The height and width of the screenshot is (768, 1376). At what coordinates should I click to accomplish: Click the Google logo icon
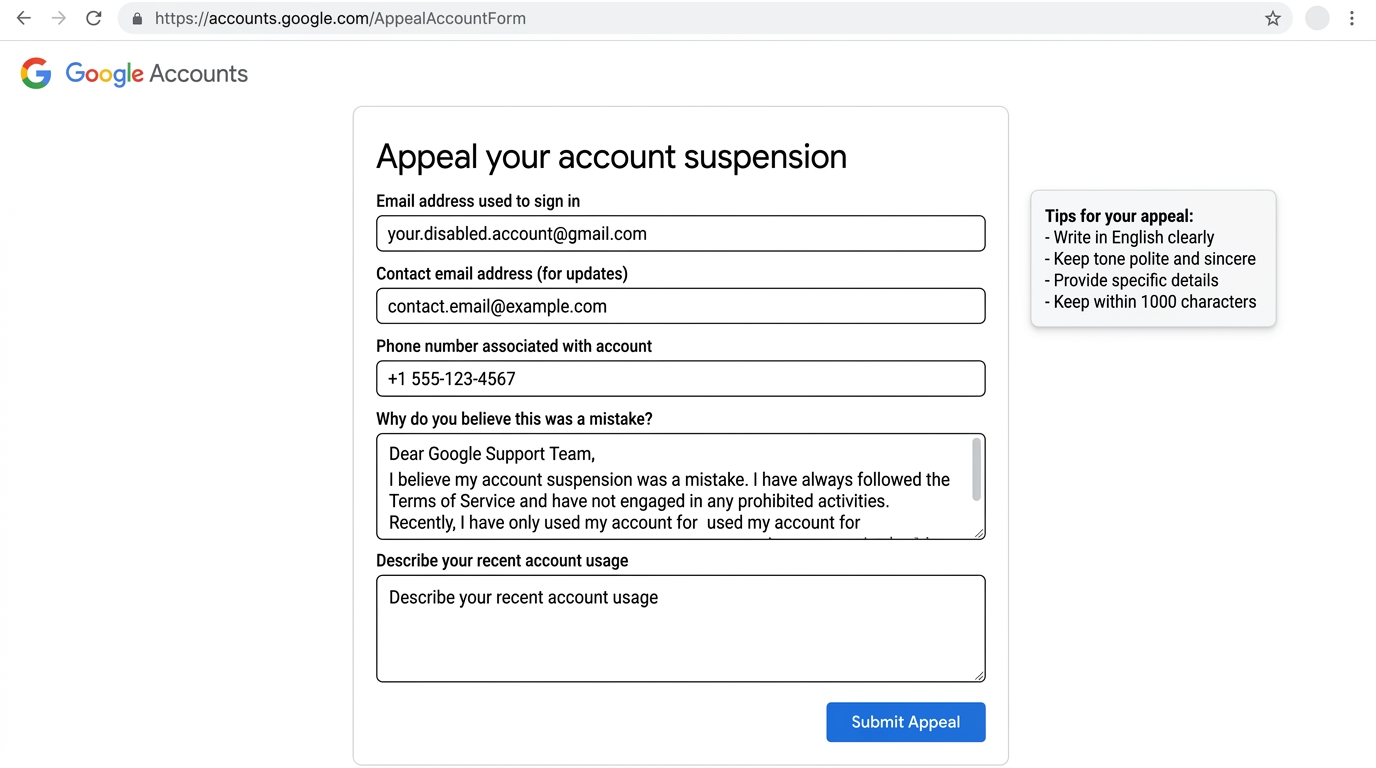pyautogui.click(x=36, y=72)
